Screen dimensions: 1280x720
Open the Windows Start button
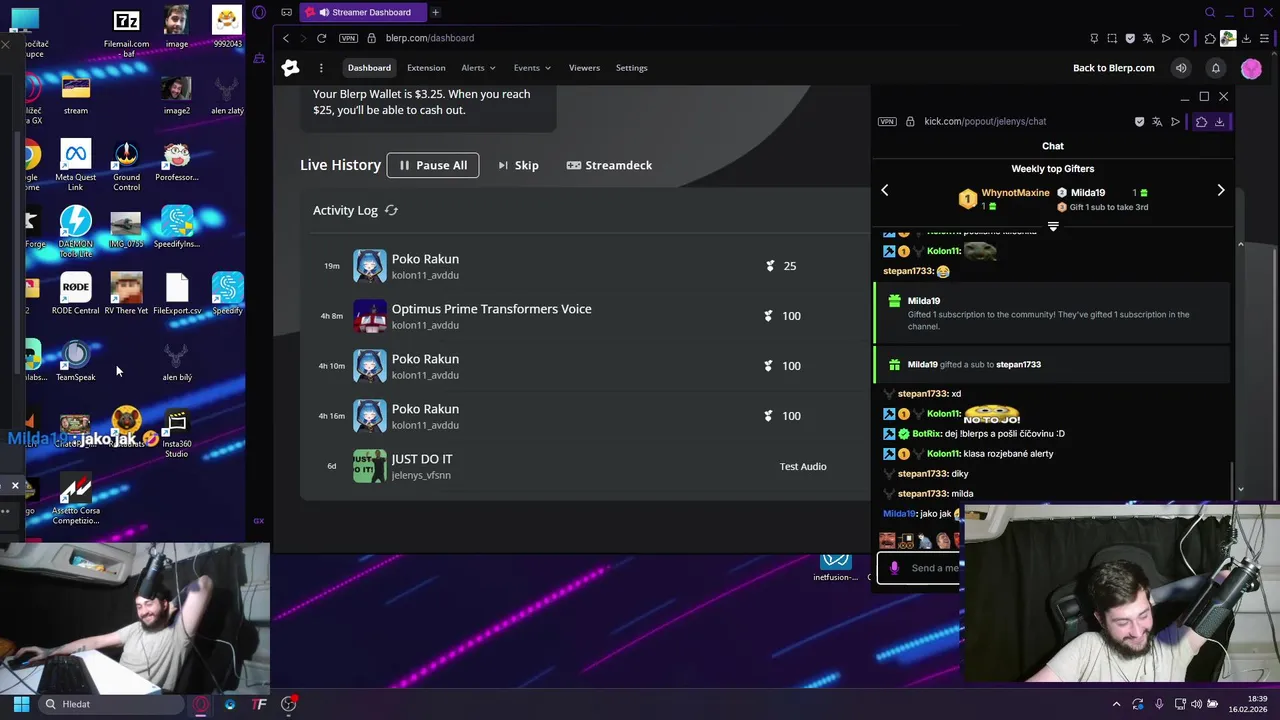coord(21,704)
